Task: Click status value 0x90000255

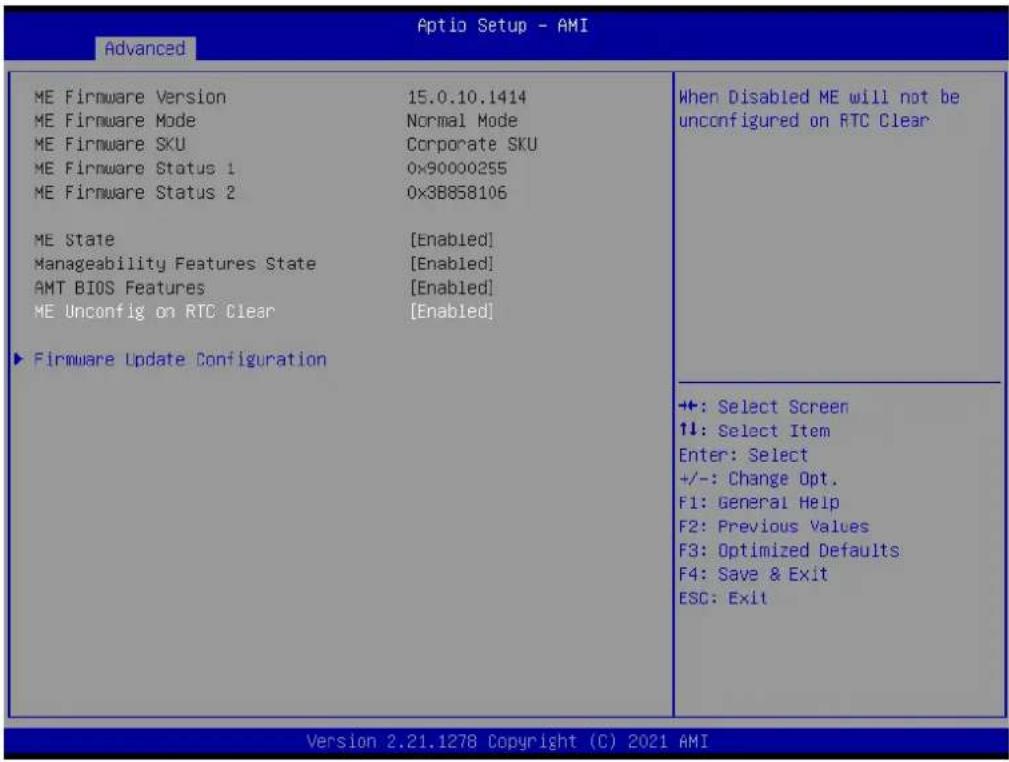Action: (x=457, y=169)
